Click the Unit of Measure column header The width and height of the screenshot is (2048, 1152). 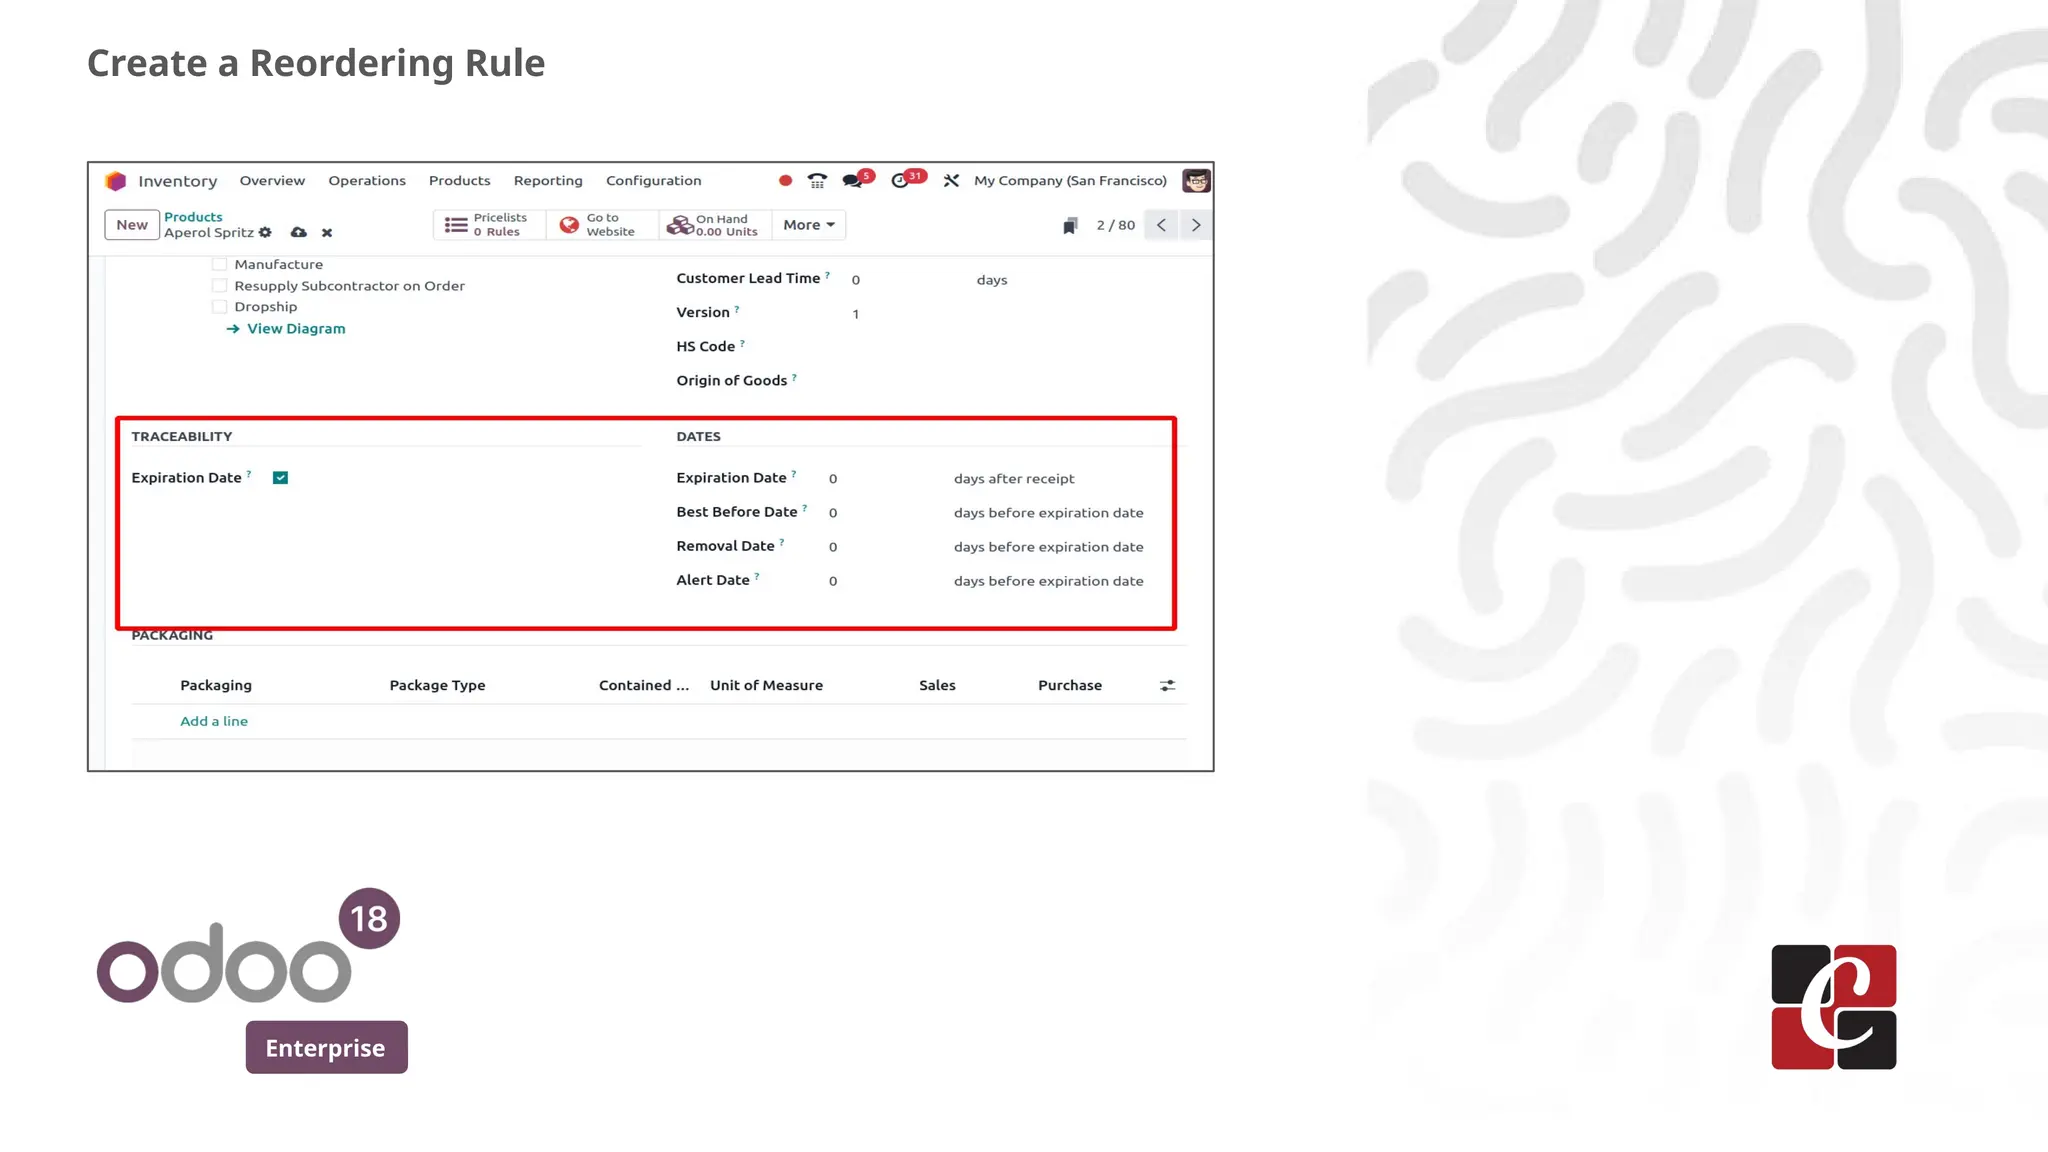point(766,685)
